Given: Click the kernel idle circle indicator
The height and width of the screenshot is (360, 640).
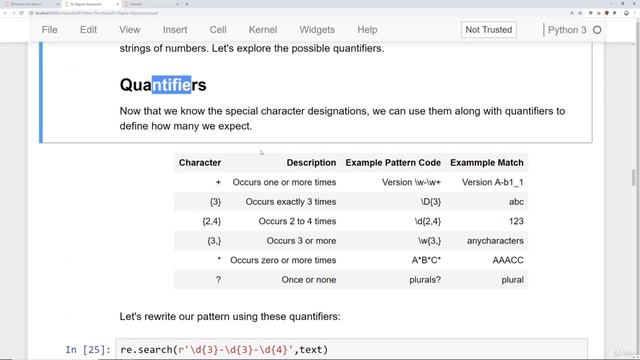Looking at the screenshot, I should click(597, 30).
